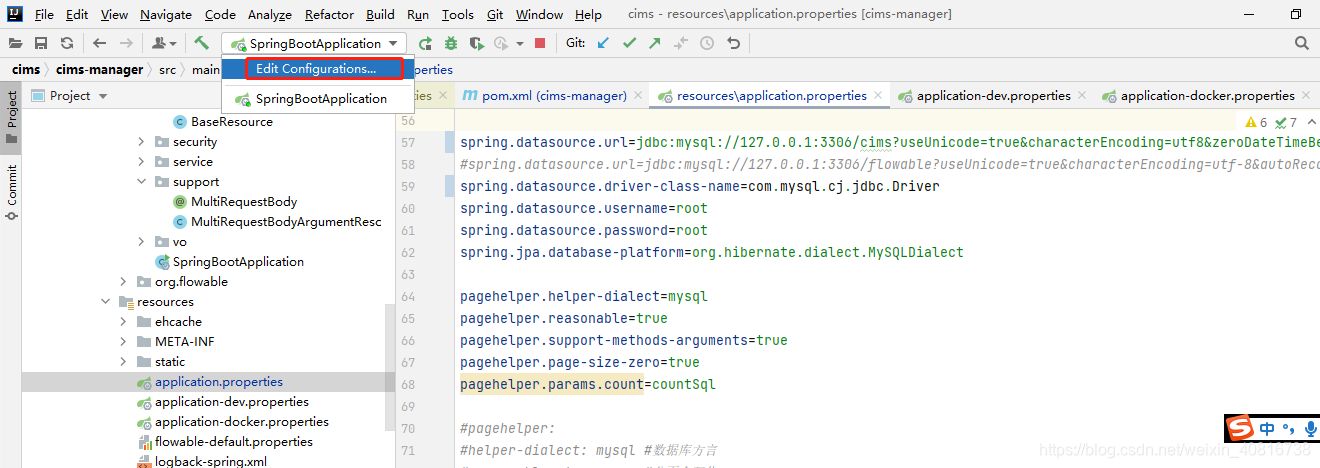Expand the META-INF folder
The height and width of the screenshot is (468, 1320).
click(x=123, y=342)
